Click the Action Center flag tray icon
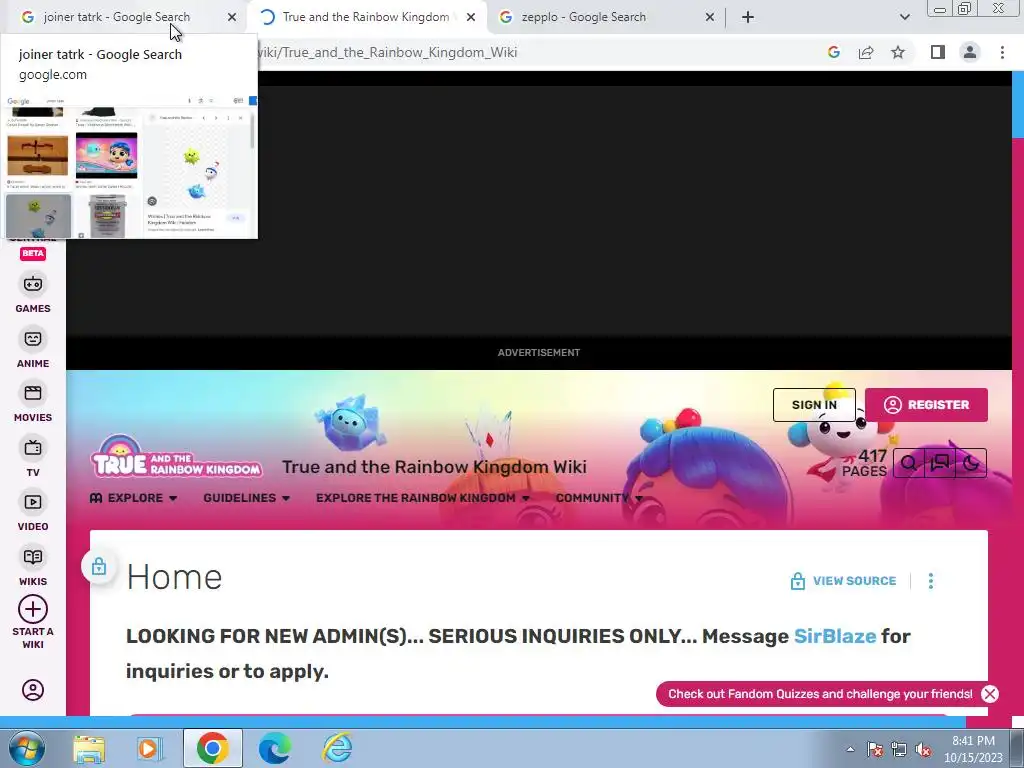This screenshot has width=1024, height=768. 875,749
